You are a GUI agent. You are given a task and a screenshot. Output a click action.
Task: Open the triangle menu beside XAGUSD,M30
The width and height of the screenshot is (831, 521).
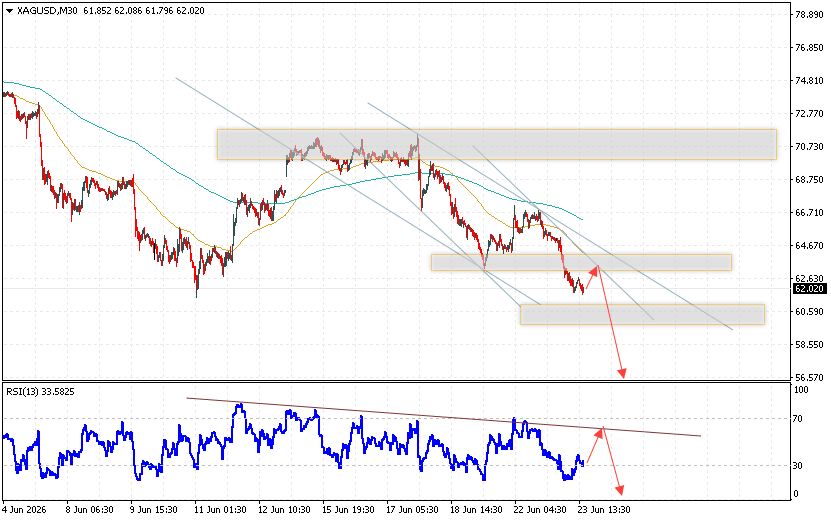(9, 11)
